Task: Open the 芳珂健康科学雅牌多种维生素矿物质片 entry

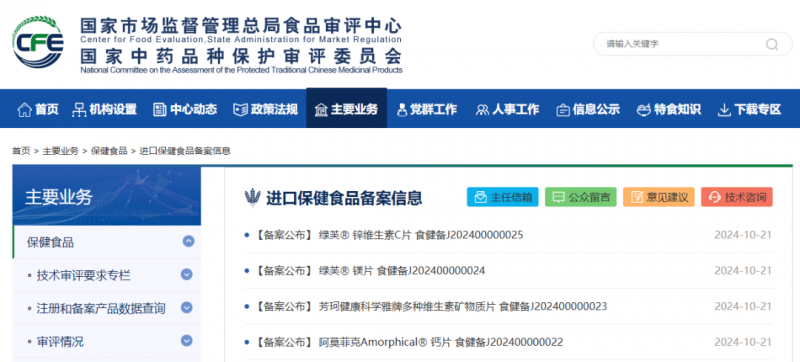Action: pyautogui.click(x=431, y=306)
